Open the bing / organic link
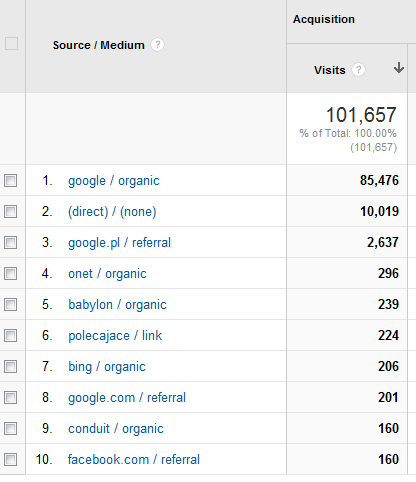 coord(107,367)
